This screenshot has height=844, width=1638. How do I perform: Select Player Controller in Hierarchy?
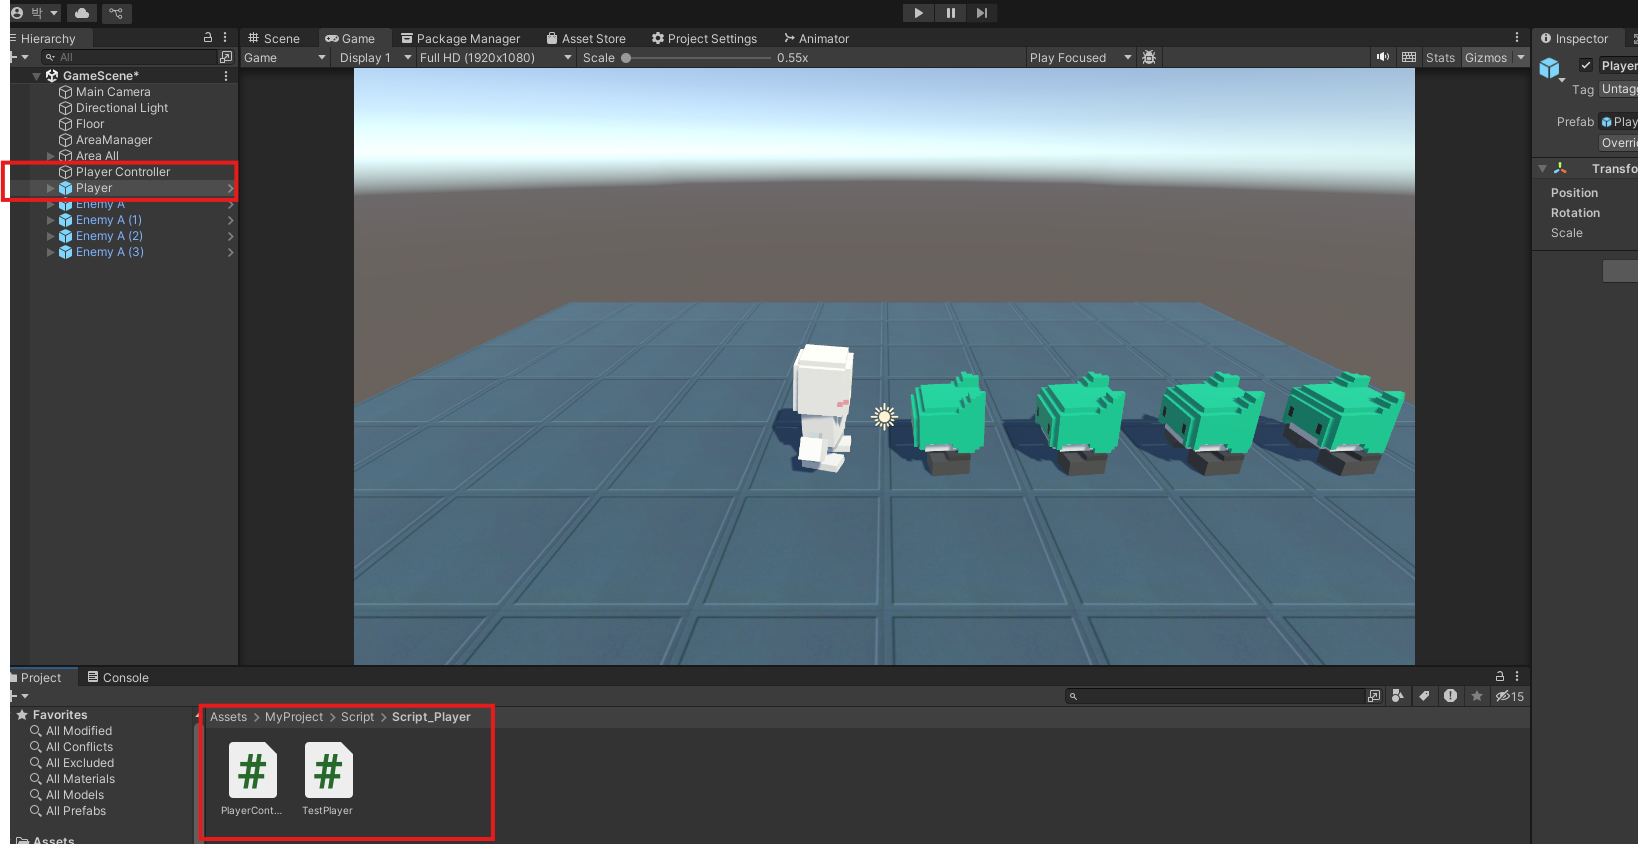pyautogui.click(x=123, y=172)
